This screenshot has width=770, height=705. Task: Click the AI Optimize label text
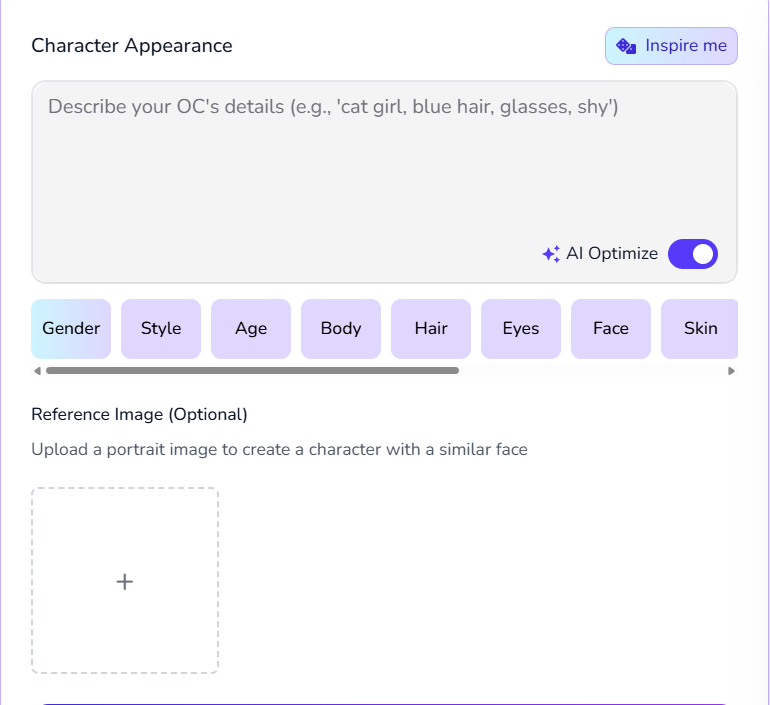coord(612,254)
